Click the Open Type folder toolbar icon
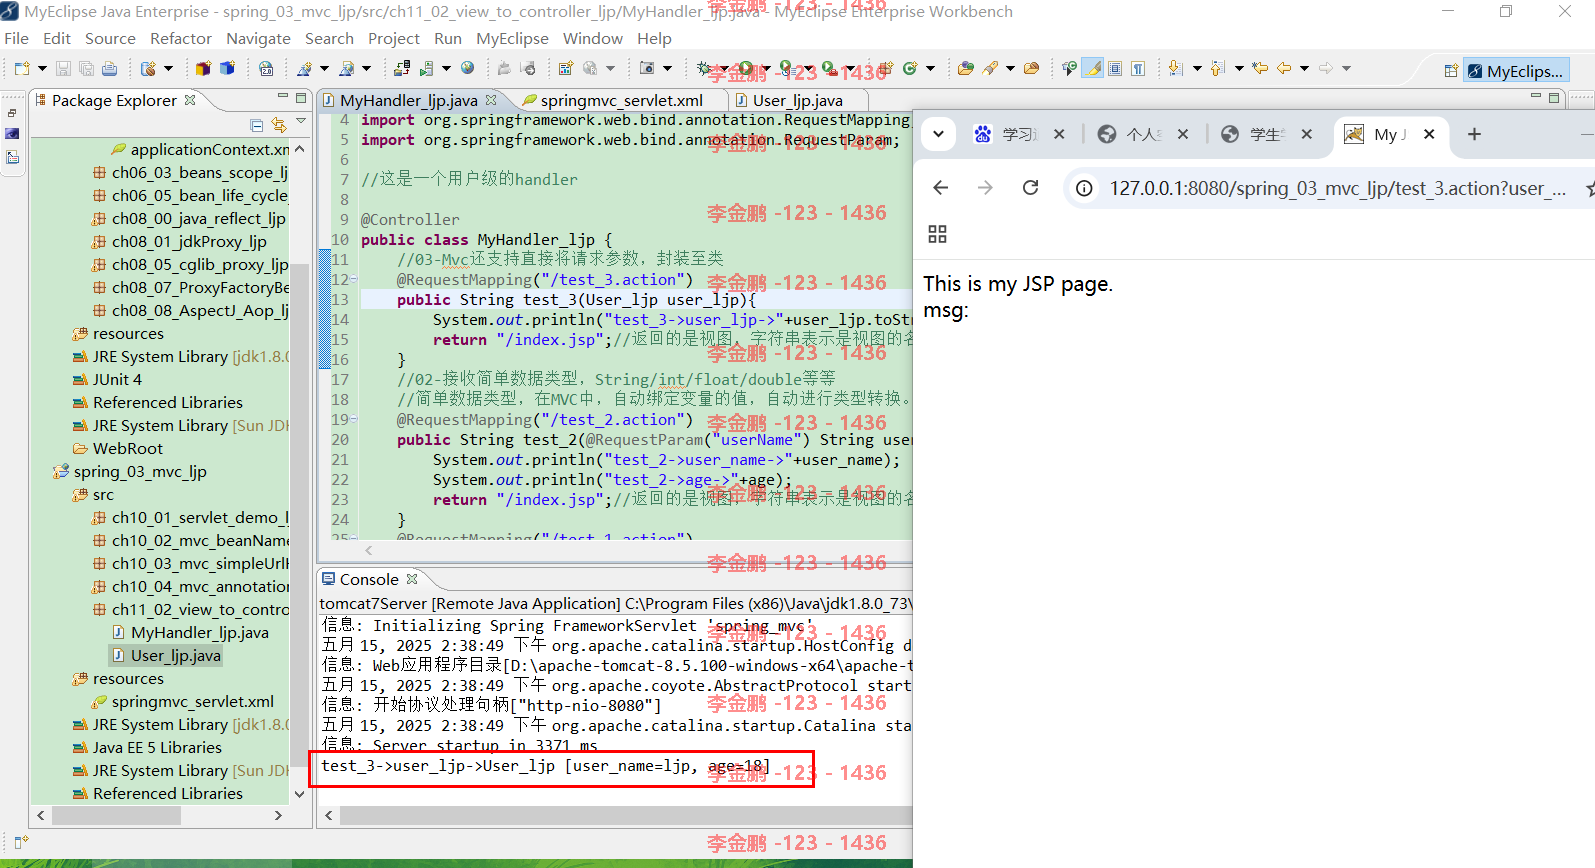1595x868 pixels. tap(965, 69)
